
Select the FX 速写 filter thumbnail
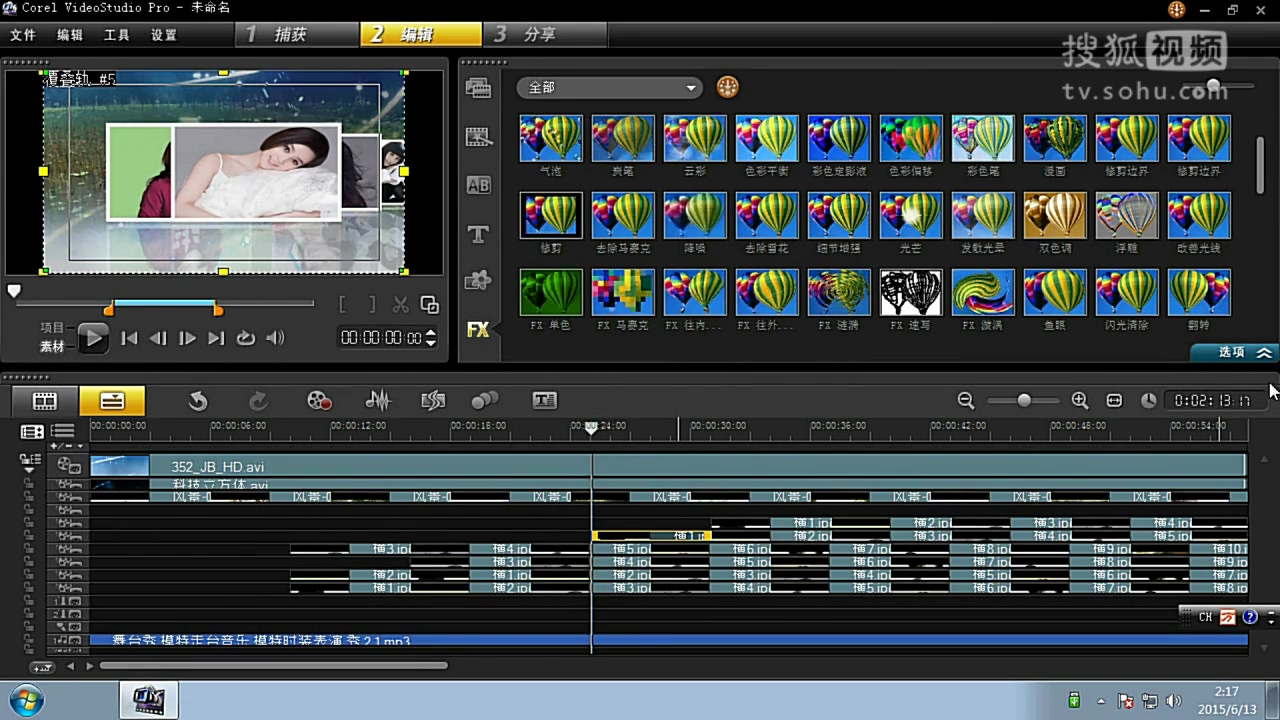click(x=911, y=292)
